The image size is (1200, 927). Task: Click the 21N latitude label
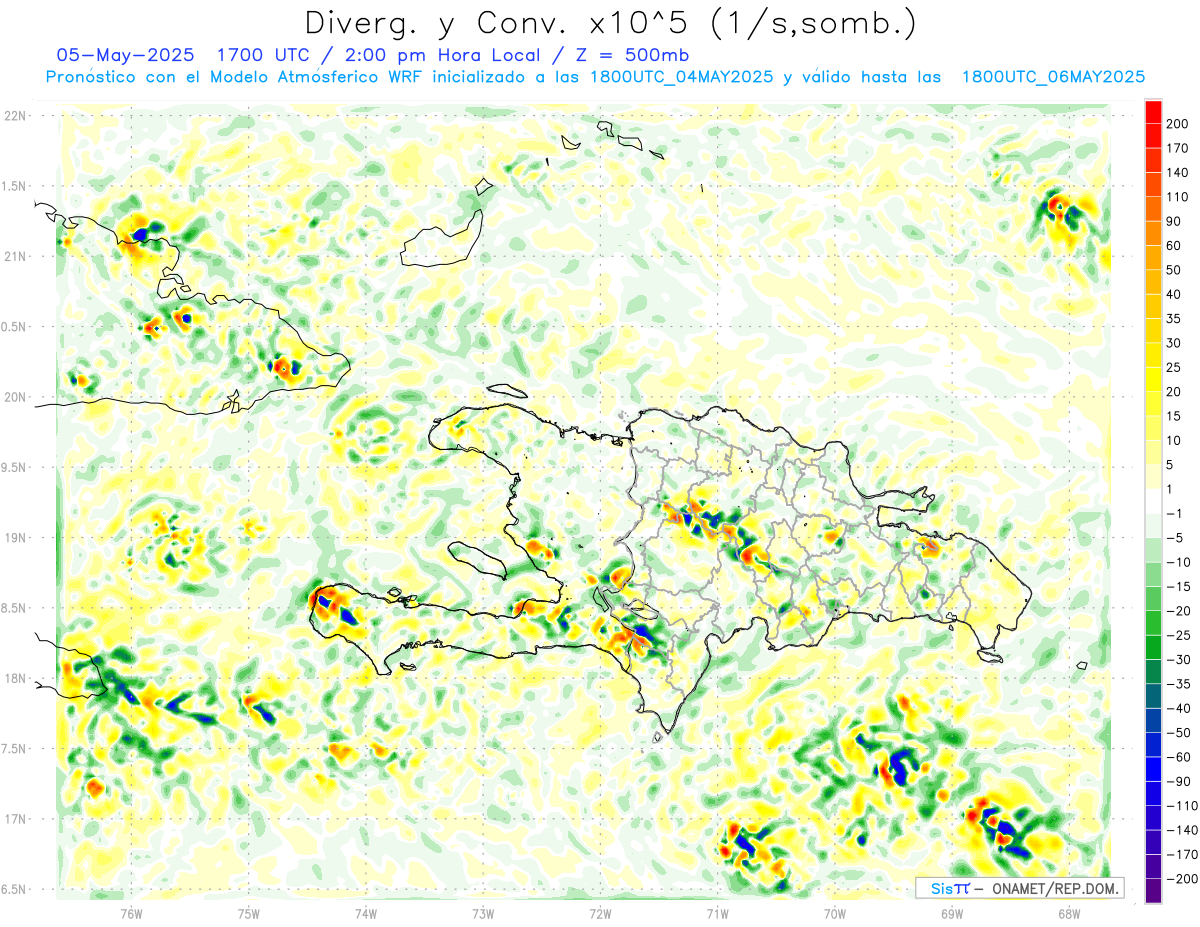coord(15,256)
